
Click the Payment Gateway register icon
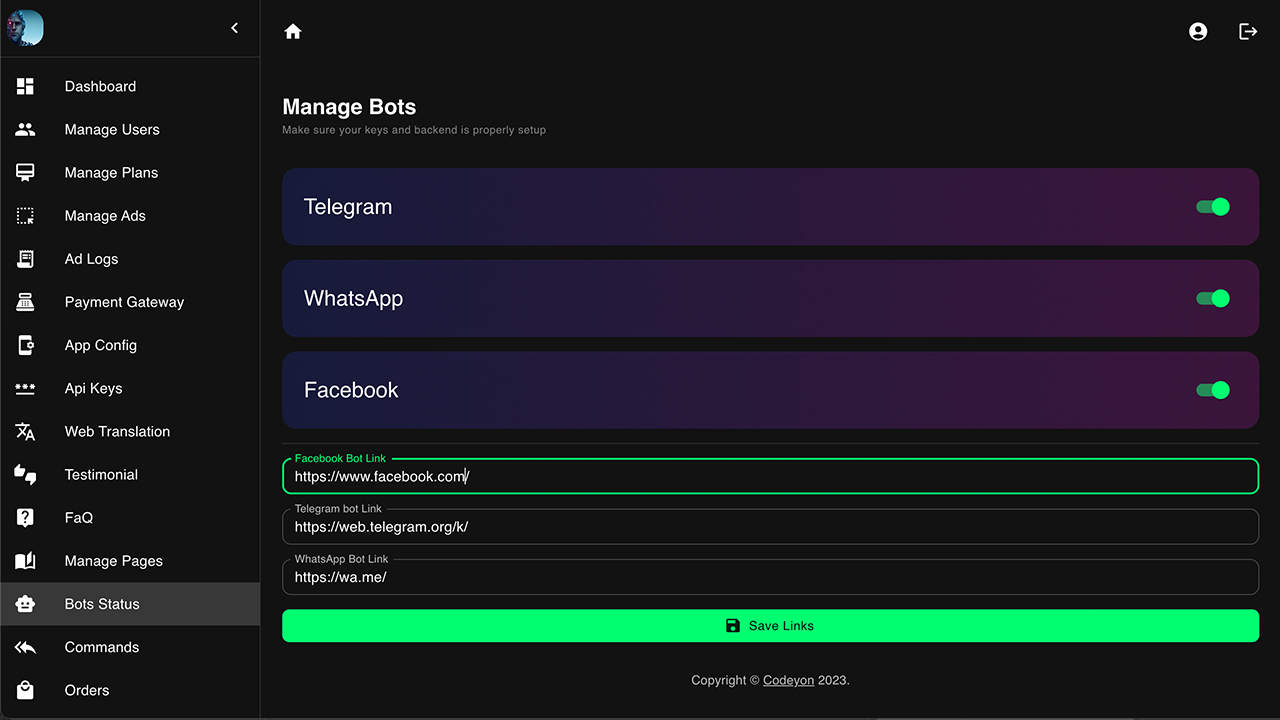(25, 301)
